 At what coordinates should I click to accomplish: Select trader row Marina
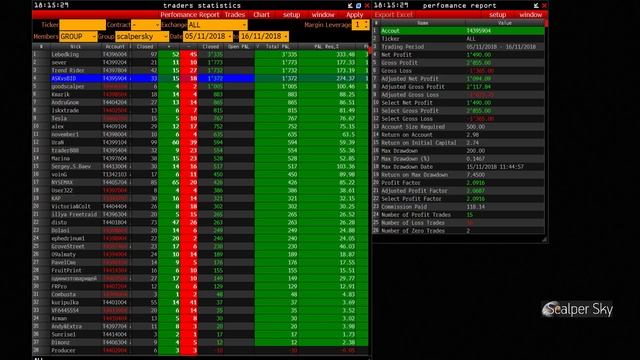click(200, 158)
